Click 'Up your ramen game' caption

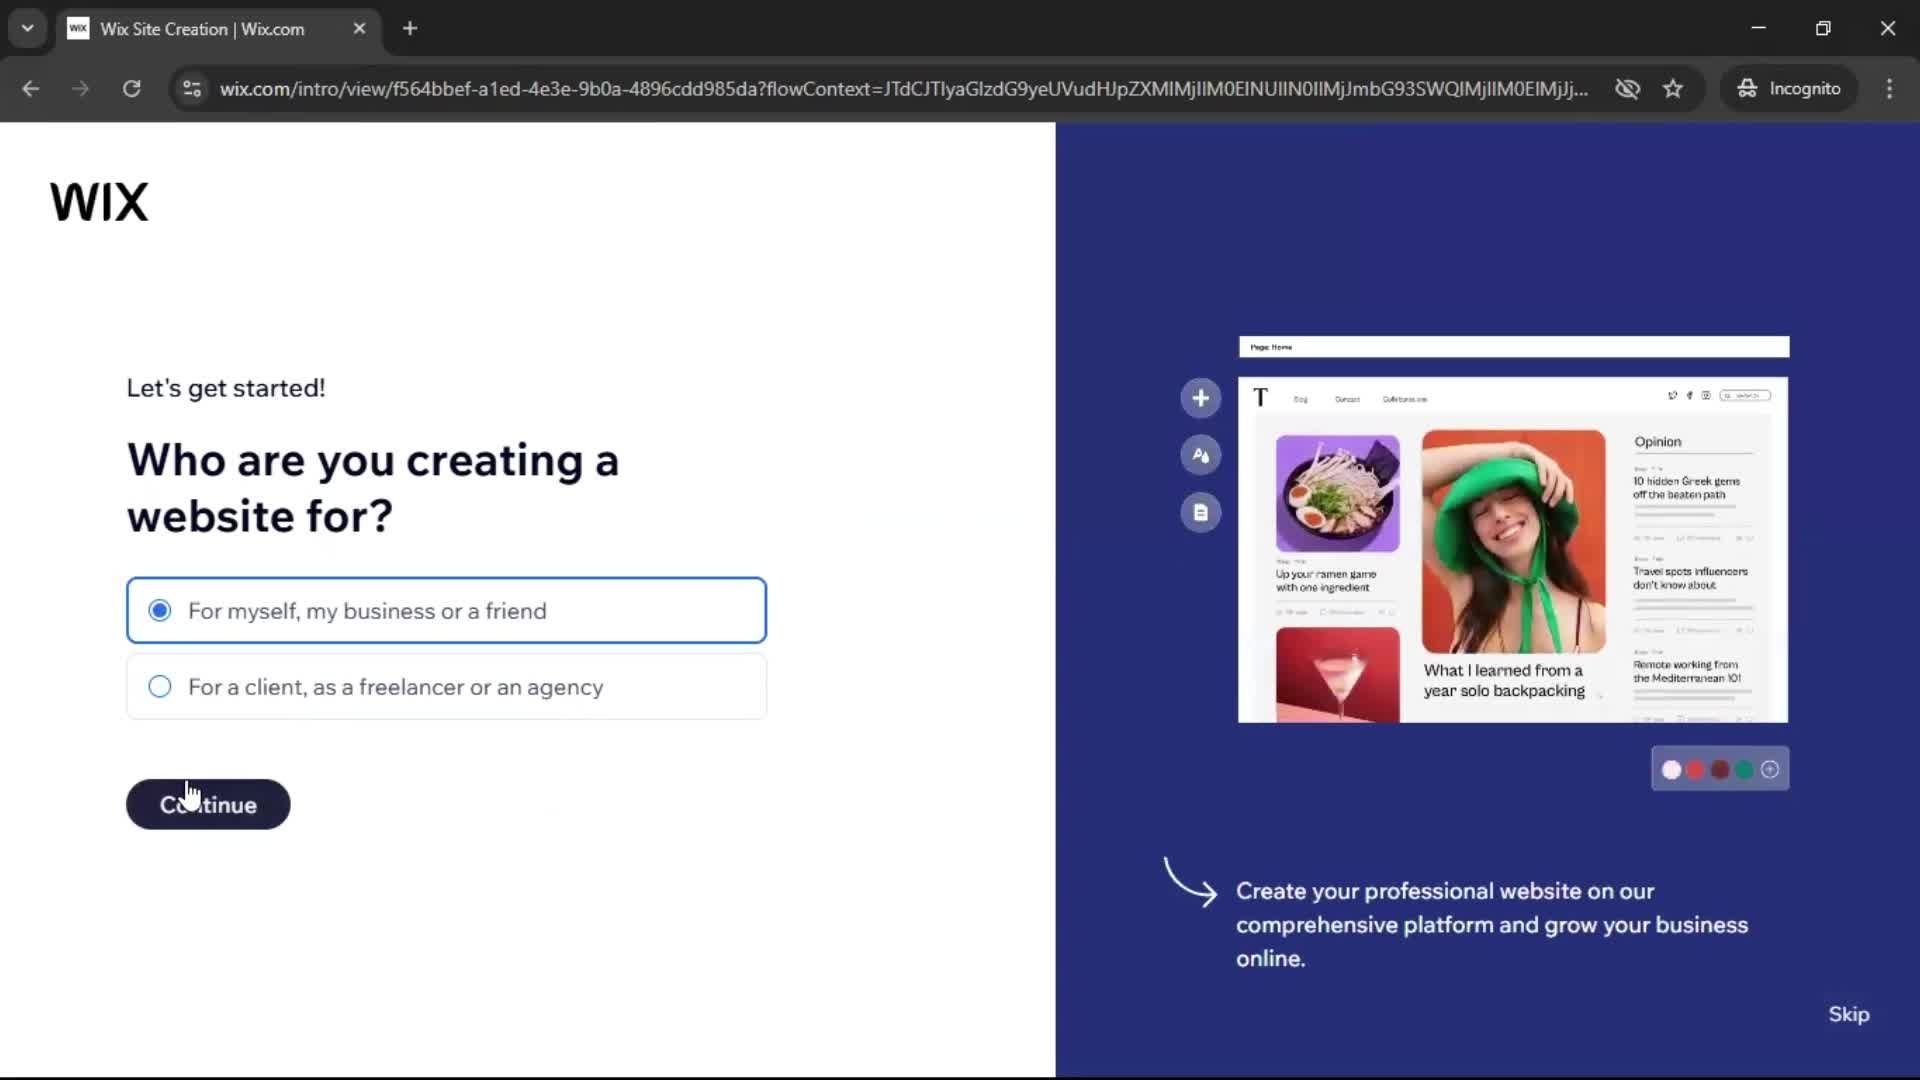click(x=1325, y=580)
